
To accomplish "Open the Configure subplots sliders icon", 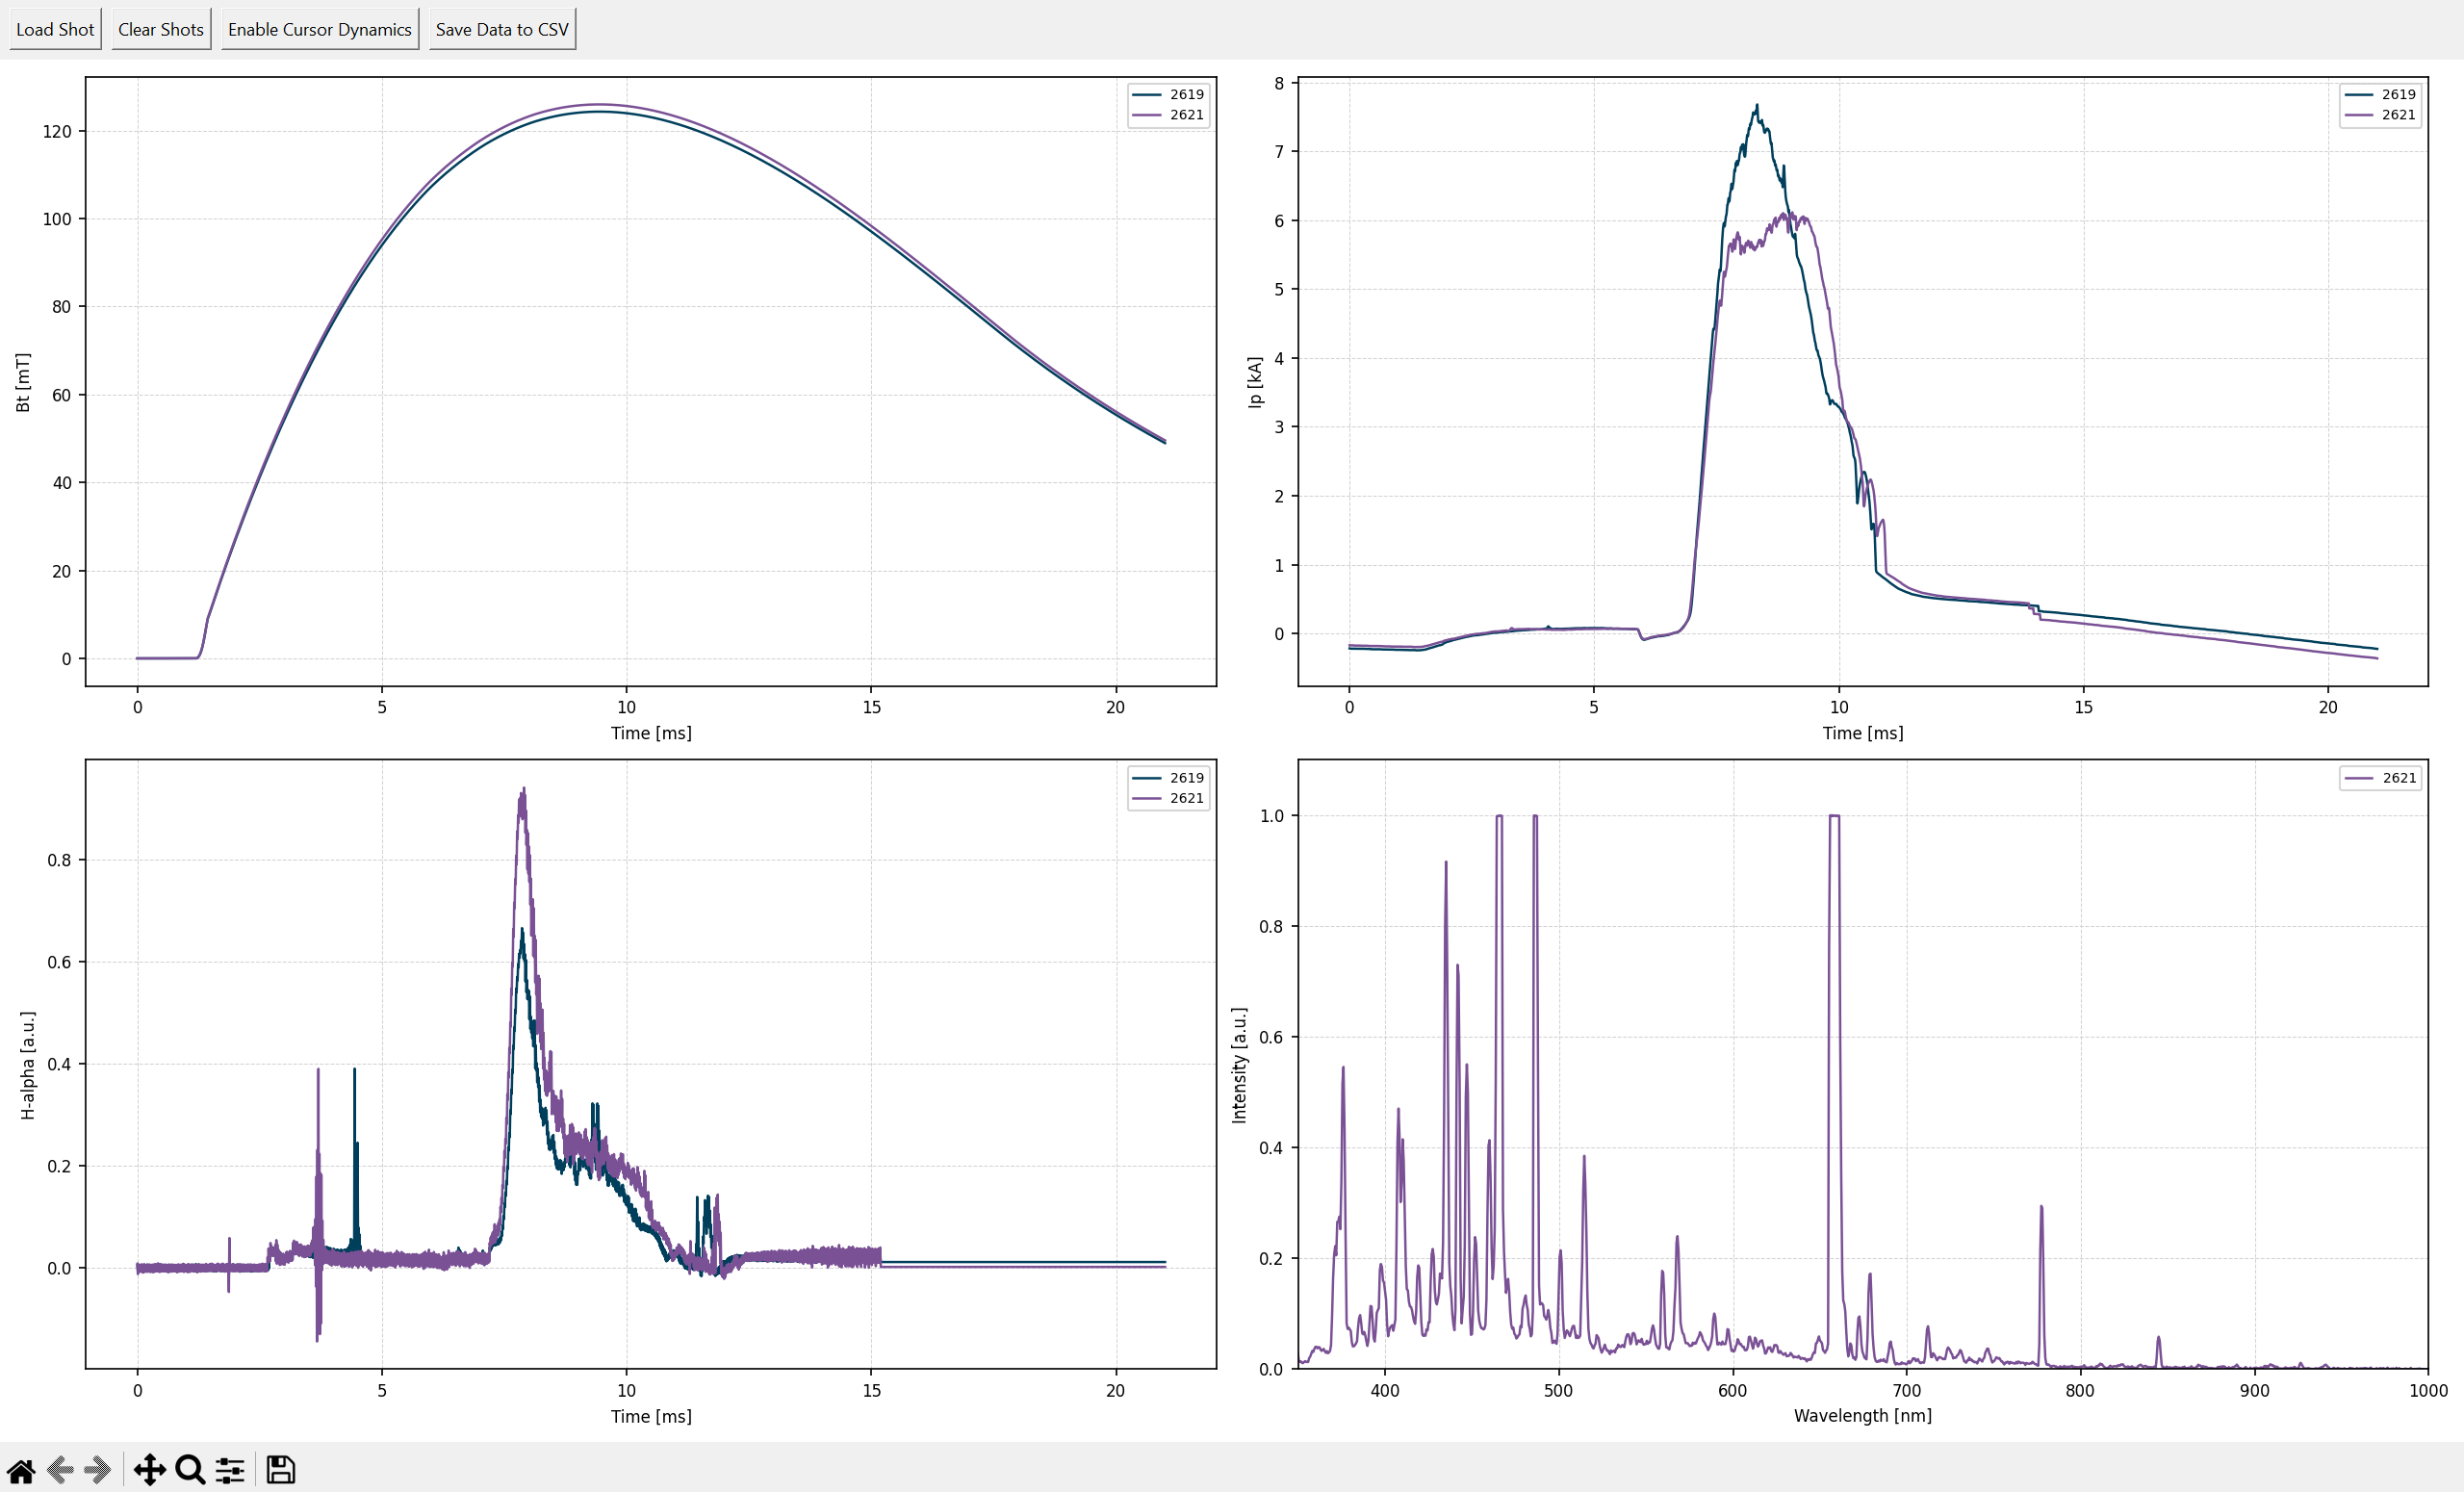I will [230, 1470].
